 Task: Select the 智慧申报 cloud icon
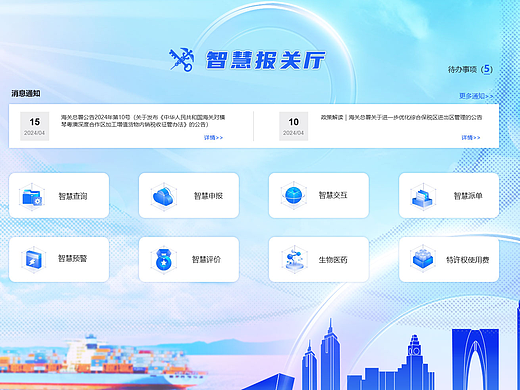(x=163, y=196)
